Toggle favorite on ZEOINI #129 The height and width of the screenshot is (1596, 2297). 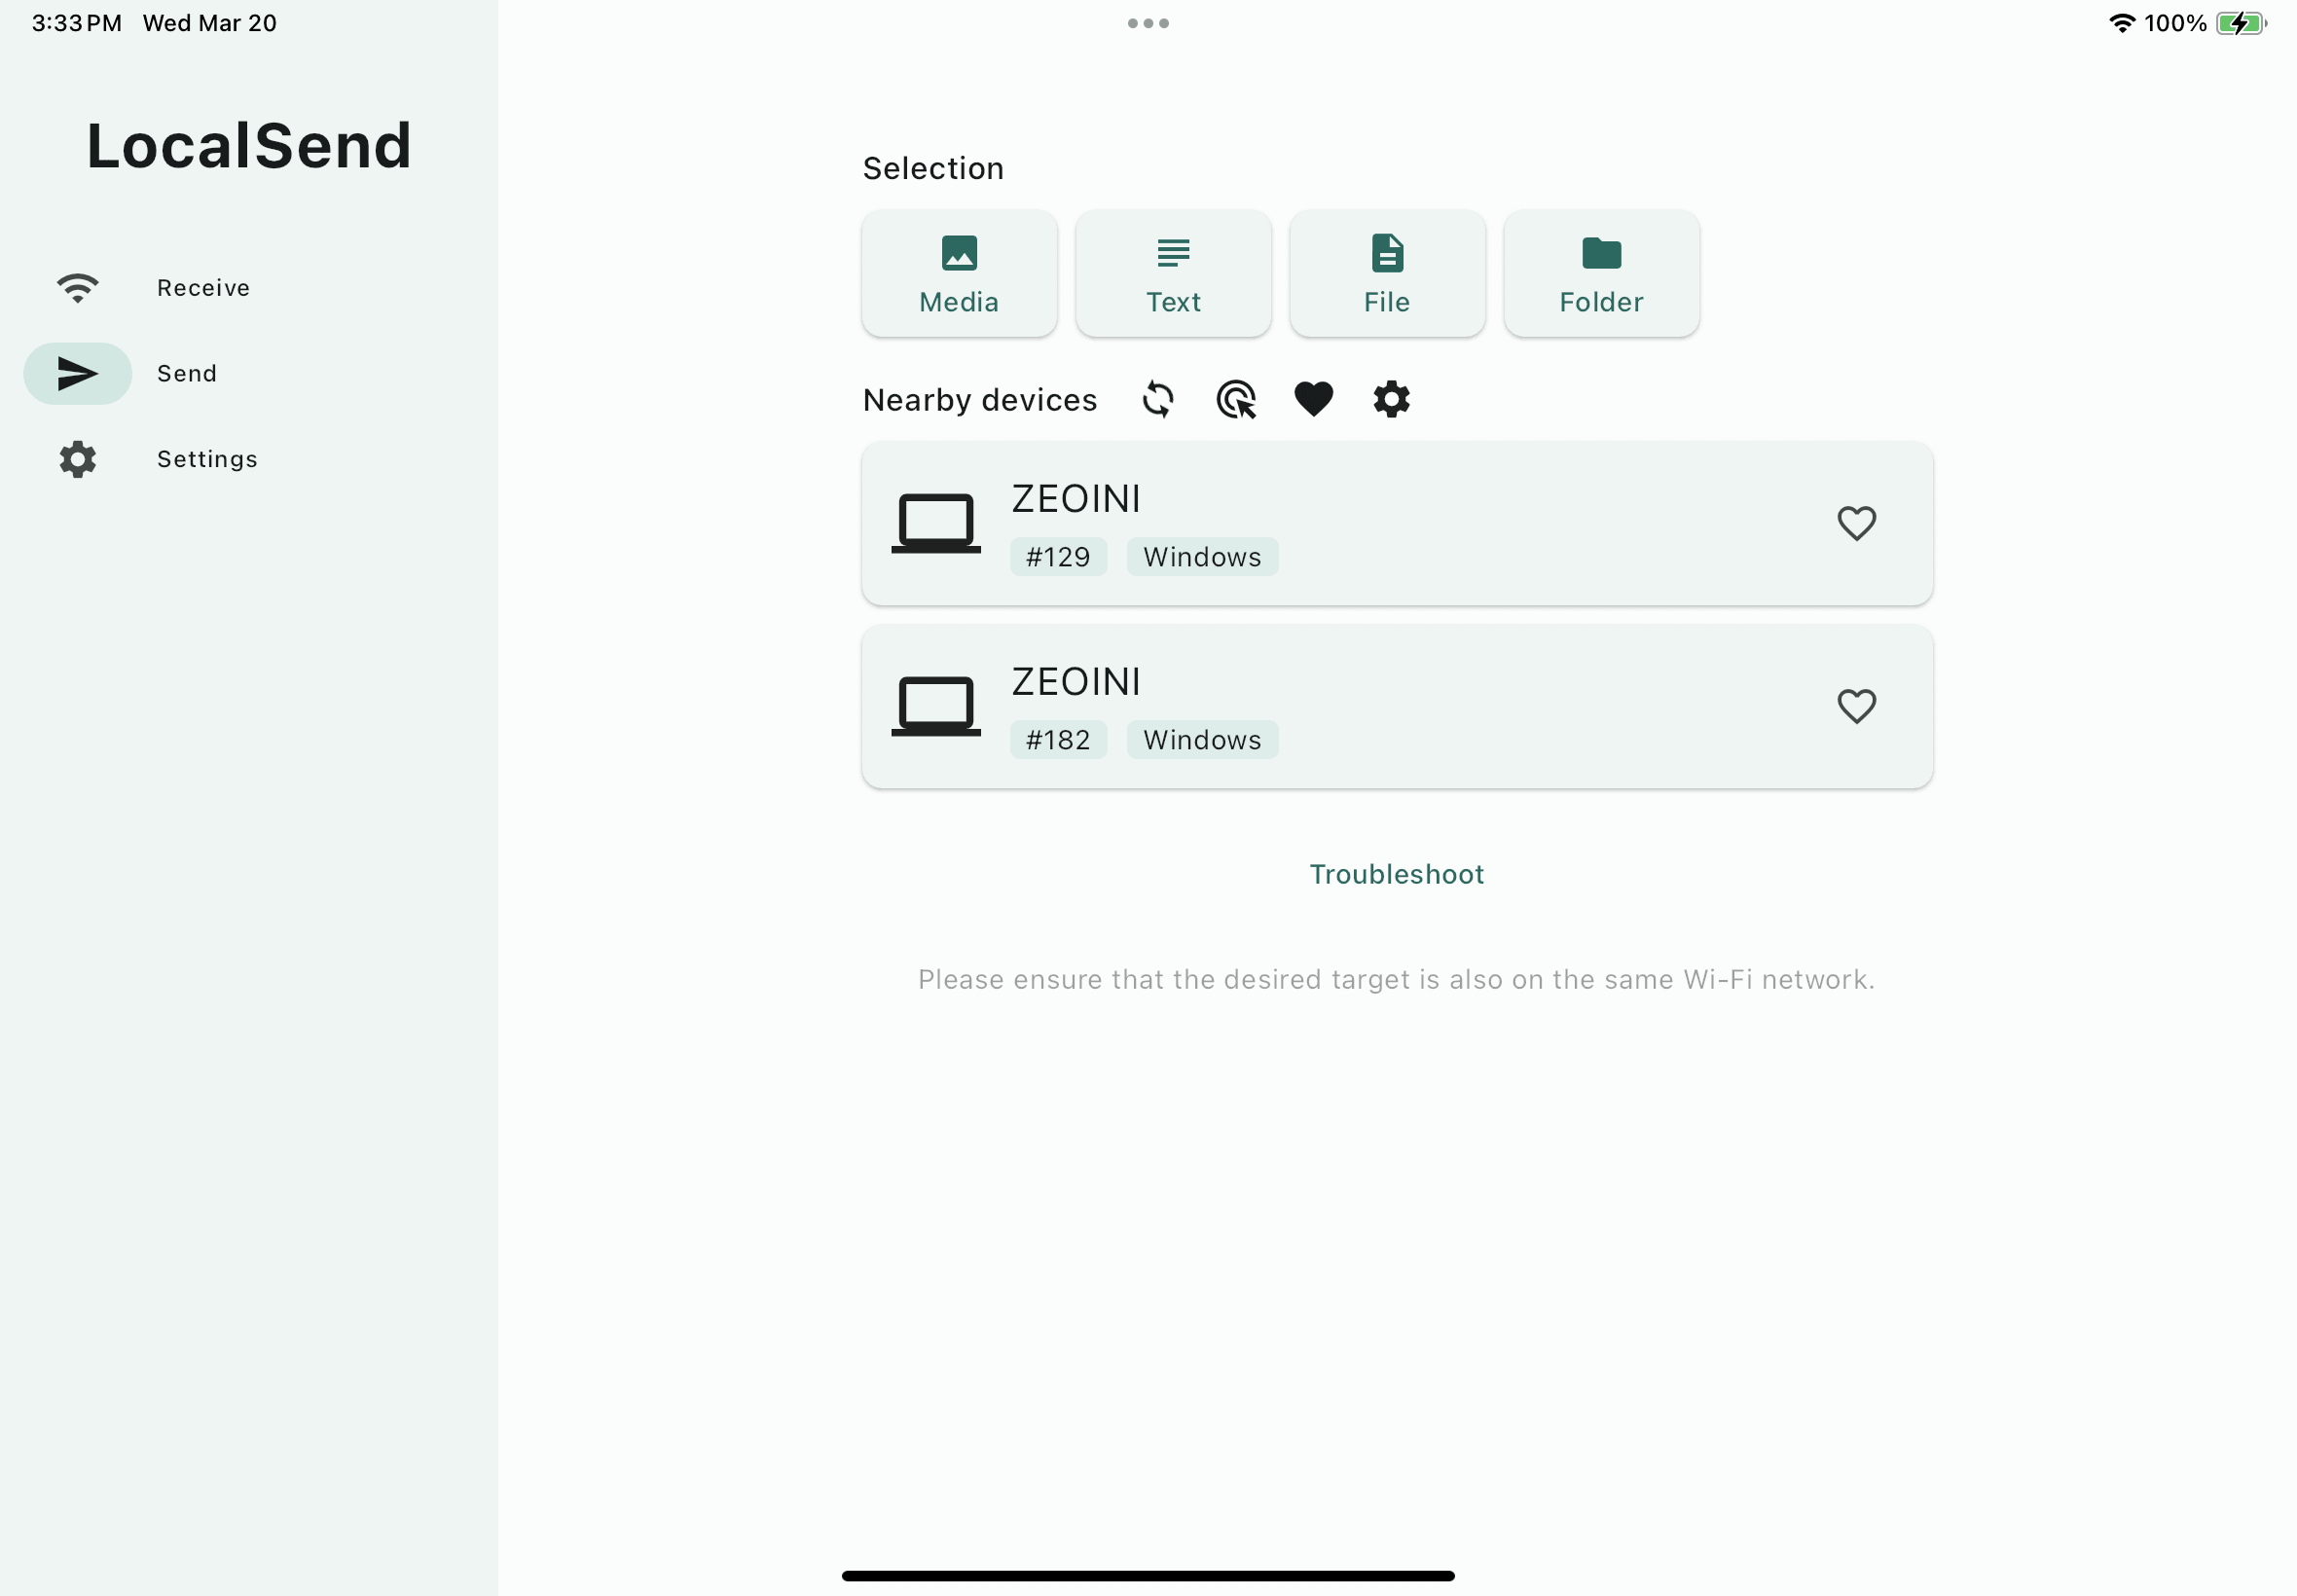(x=1857, y=522)
